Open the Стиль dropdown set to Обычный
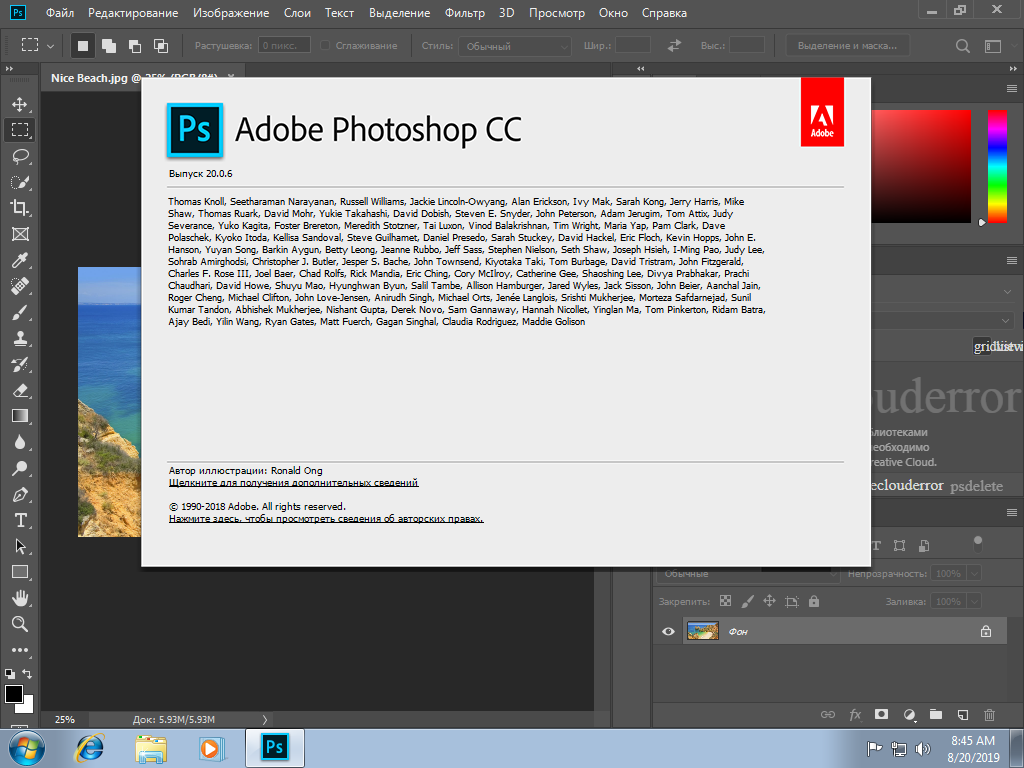This screenshot has width=1024, height=768. pyautogui.click(x=514, y=46)
